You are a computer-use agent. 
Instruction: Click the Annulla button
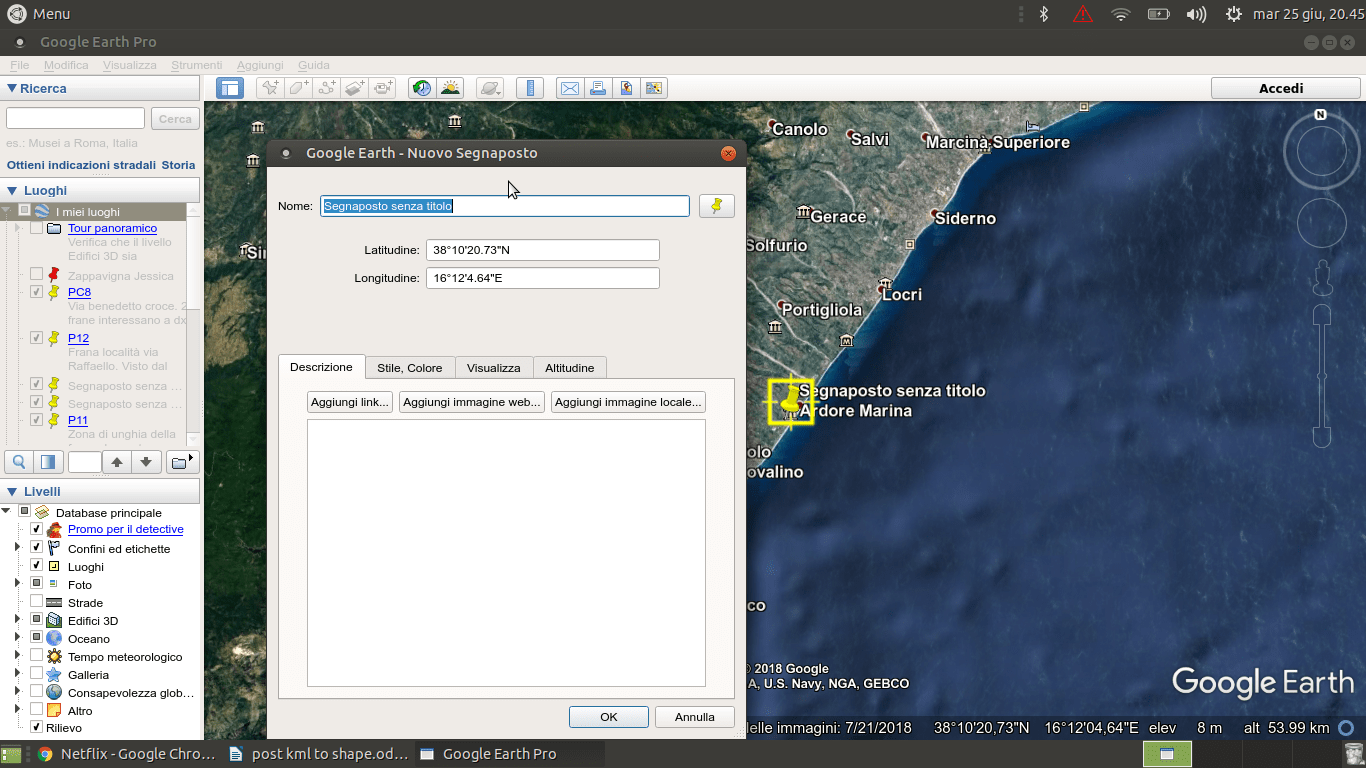(x=695, y=717)
